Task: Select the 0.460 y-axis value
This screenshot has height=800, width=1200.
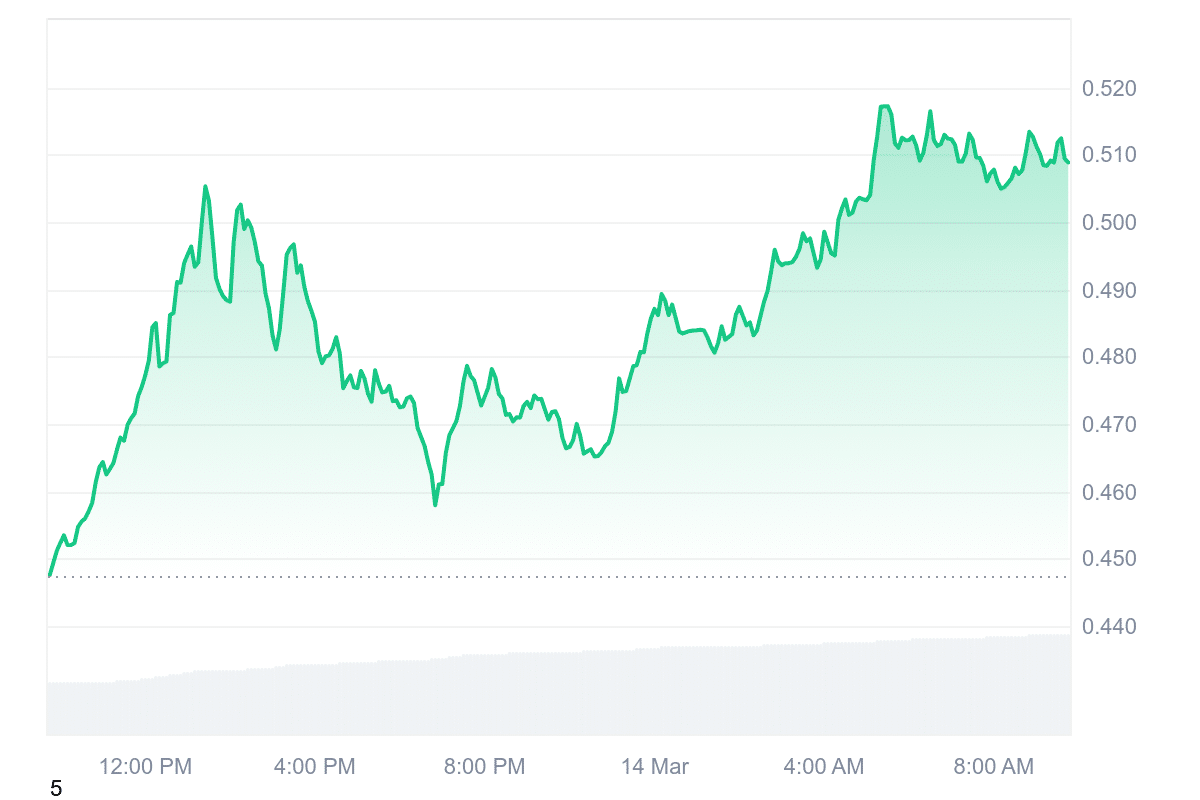Action: tap(1110, 493)
